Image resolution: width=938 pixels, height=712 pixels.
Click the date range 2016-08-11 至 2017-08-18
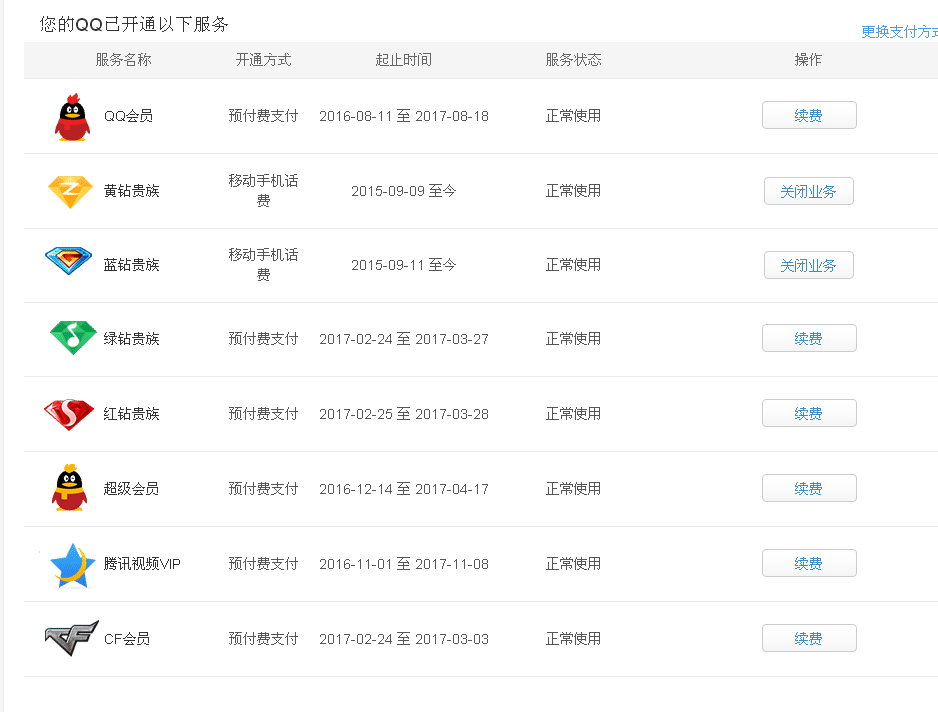pyautogui.click(x=404, y=115)
